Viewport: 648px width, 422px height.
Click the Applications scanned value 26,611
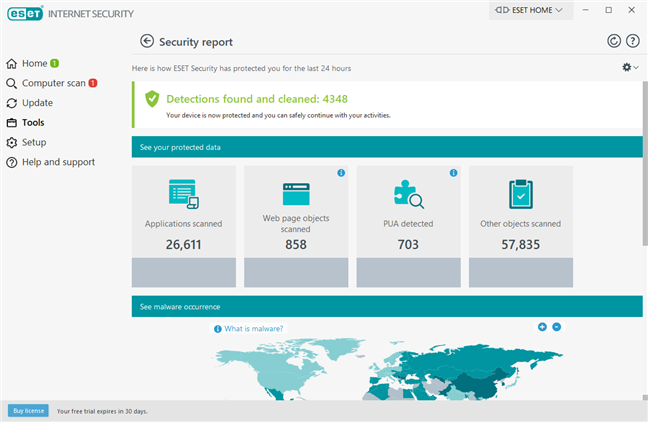[183, 245]
